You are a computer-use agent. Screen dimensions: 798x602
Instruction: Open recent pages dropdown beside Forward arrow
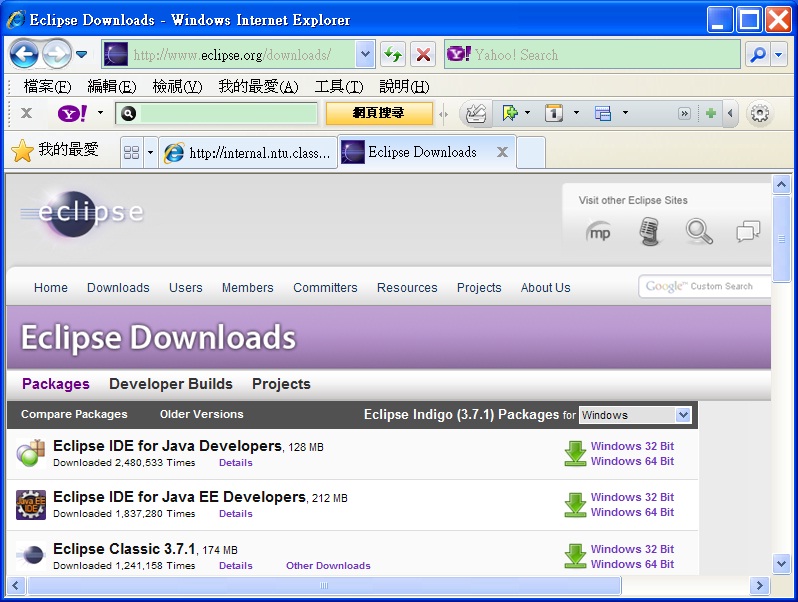(81, 54)
